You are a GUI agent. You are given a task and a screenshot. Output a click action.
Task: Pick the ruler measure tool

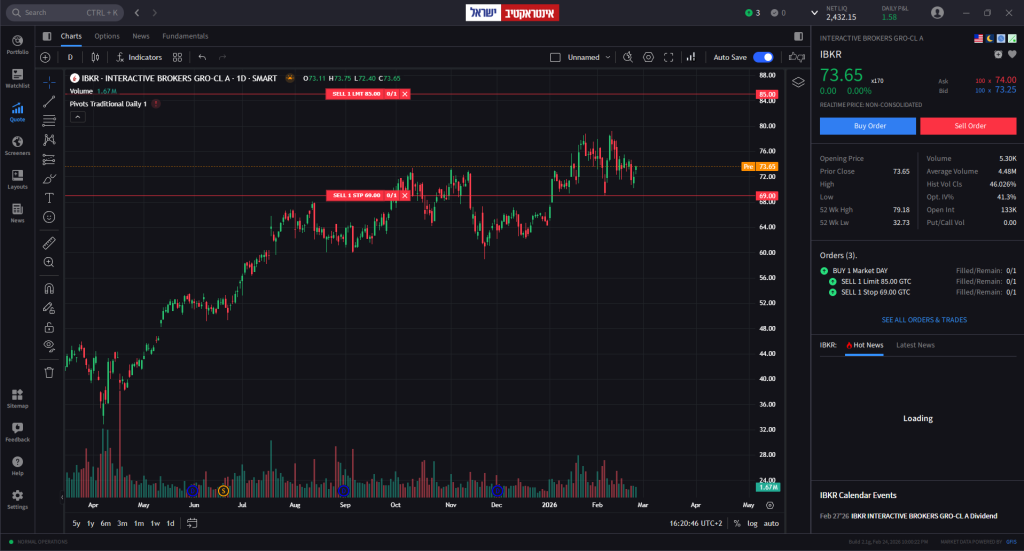point(49,242)
